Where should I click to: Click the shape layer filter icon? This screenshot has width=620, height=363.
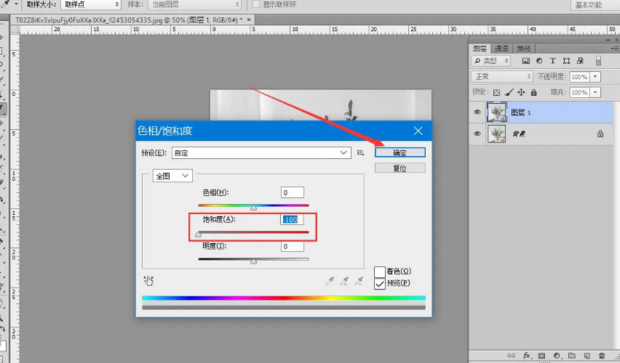pos(566,61)
